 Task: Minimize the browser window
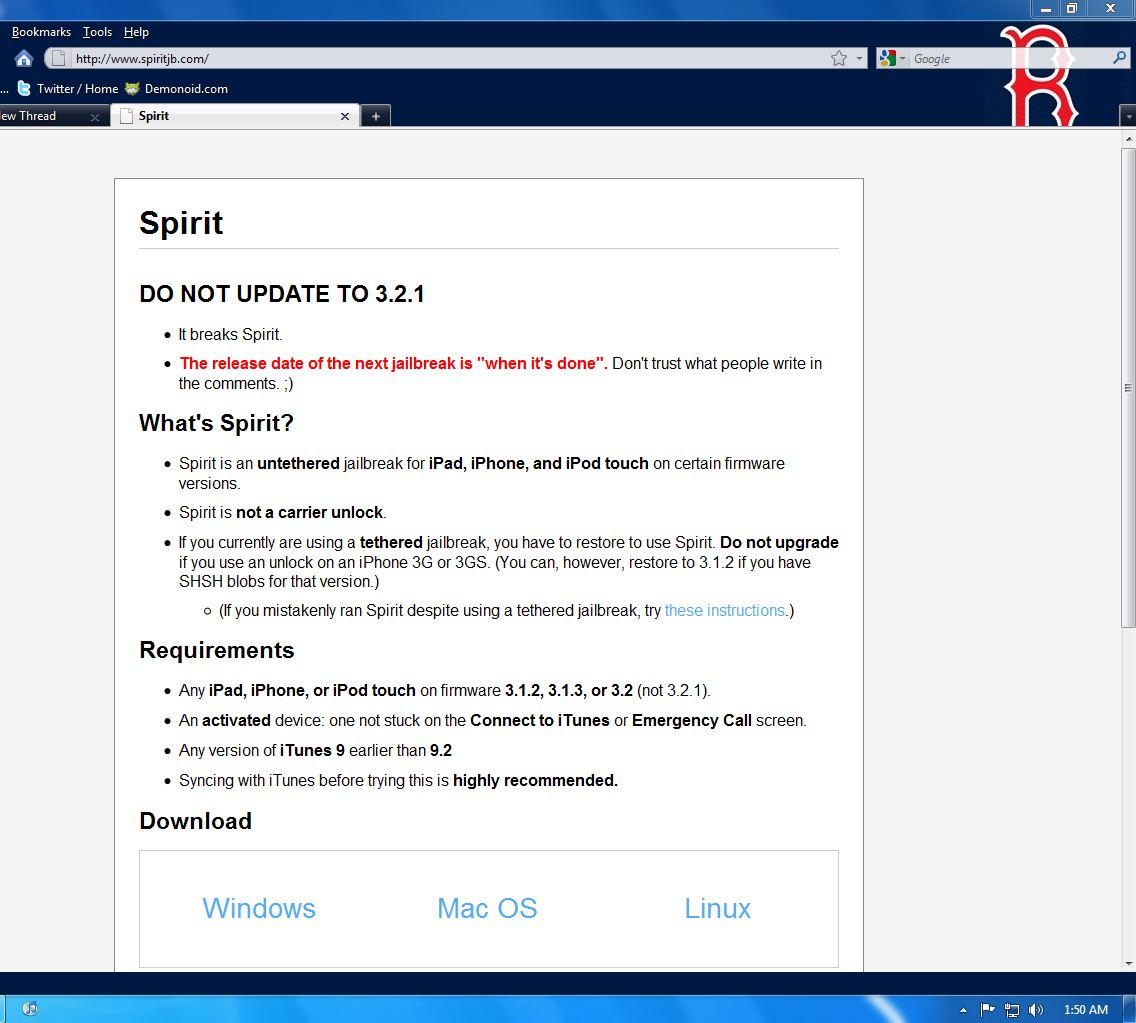[1045, 9]
